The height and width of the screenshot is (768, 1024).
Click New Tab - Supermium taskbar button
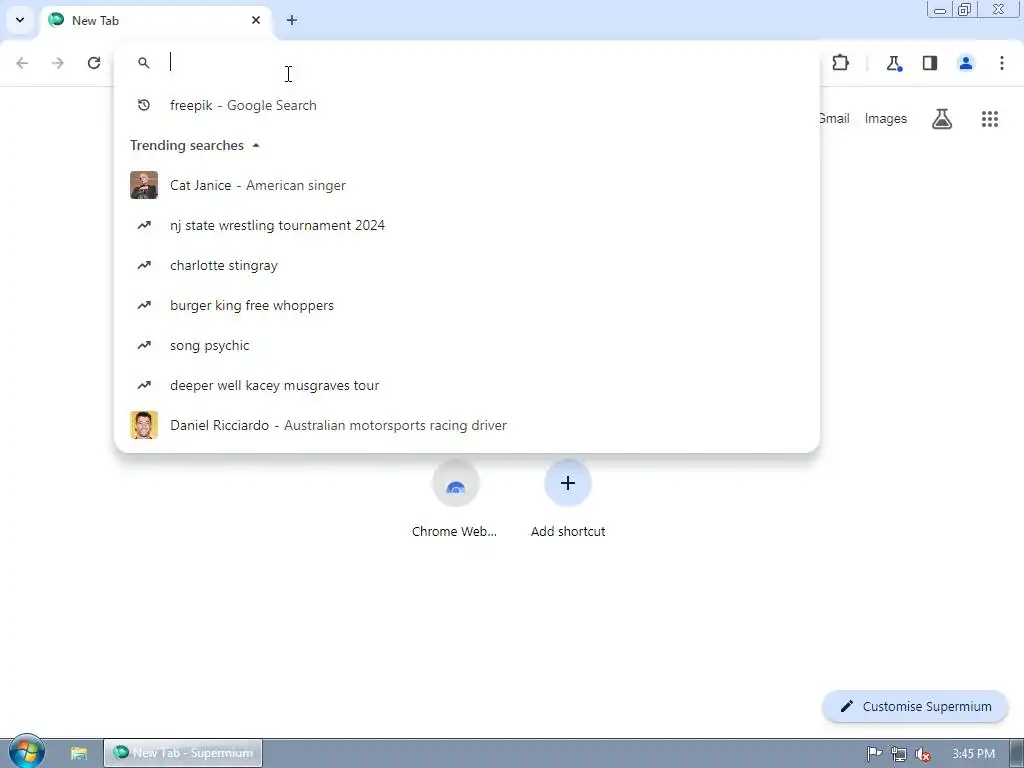point(183,753)
